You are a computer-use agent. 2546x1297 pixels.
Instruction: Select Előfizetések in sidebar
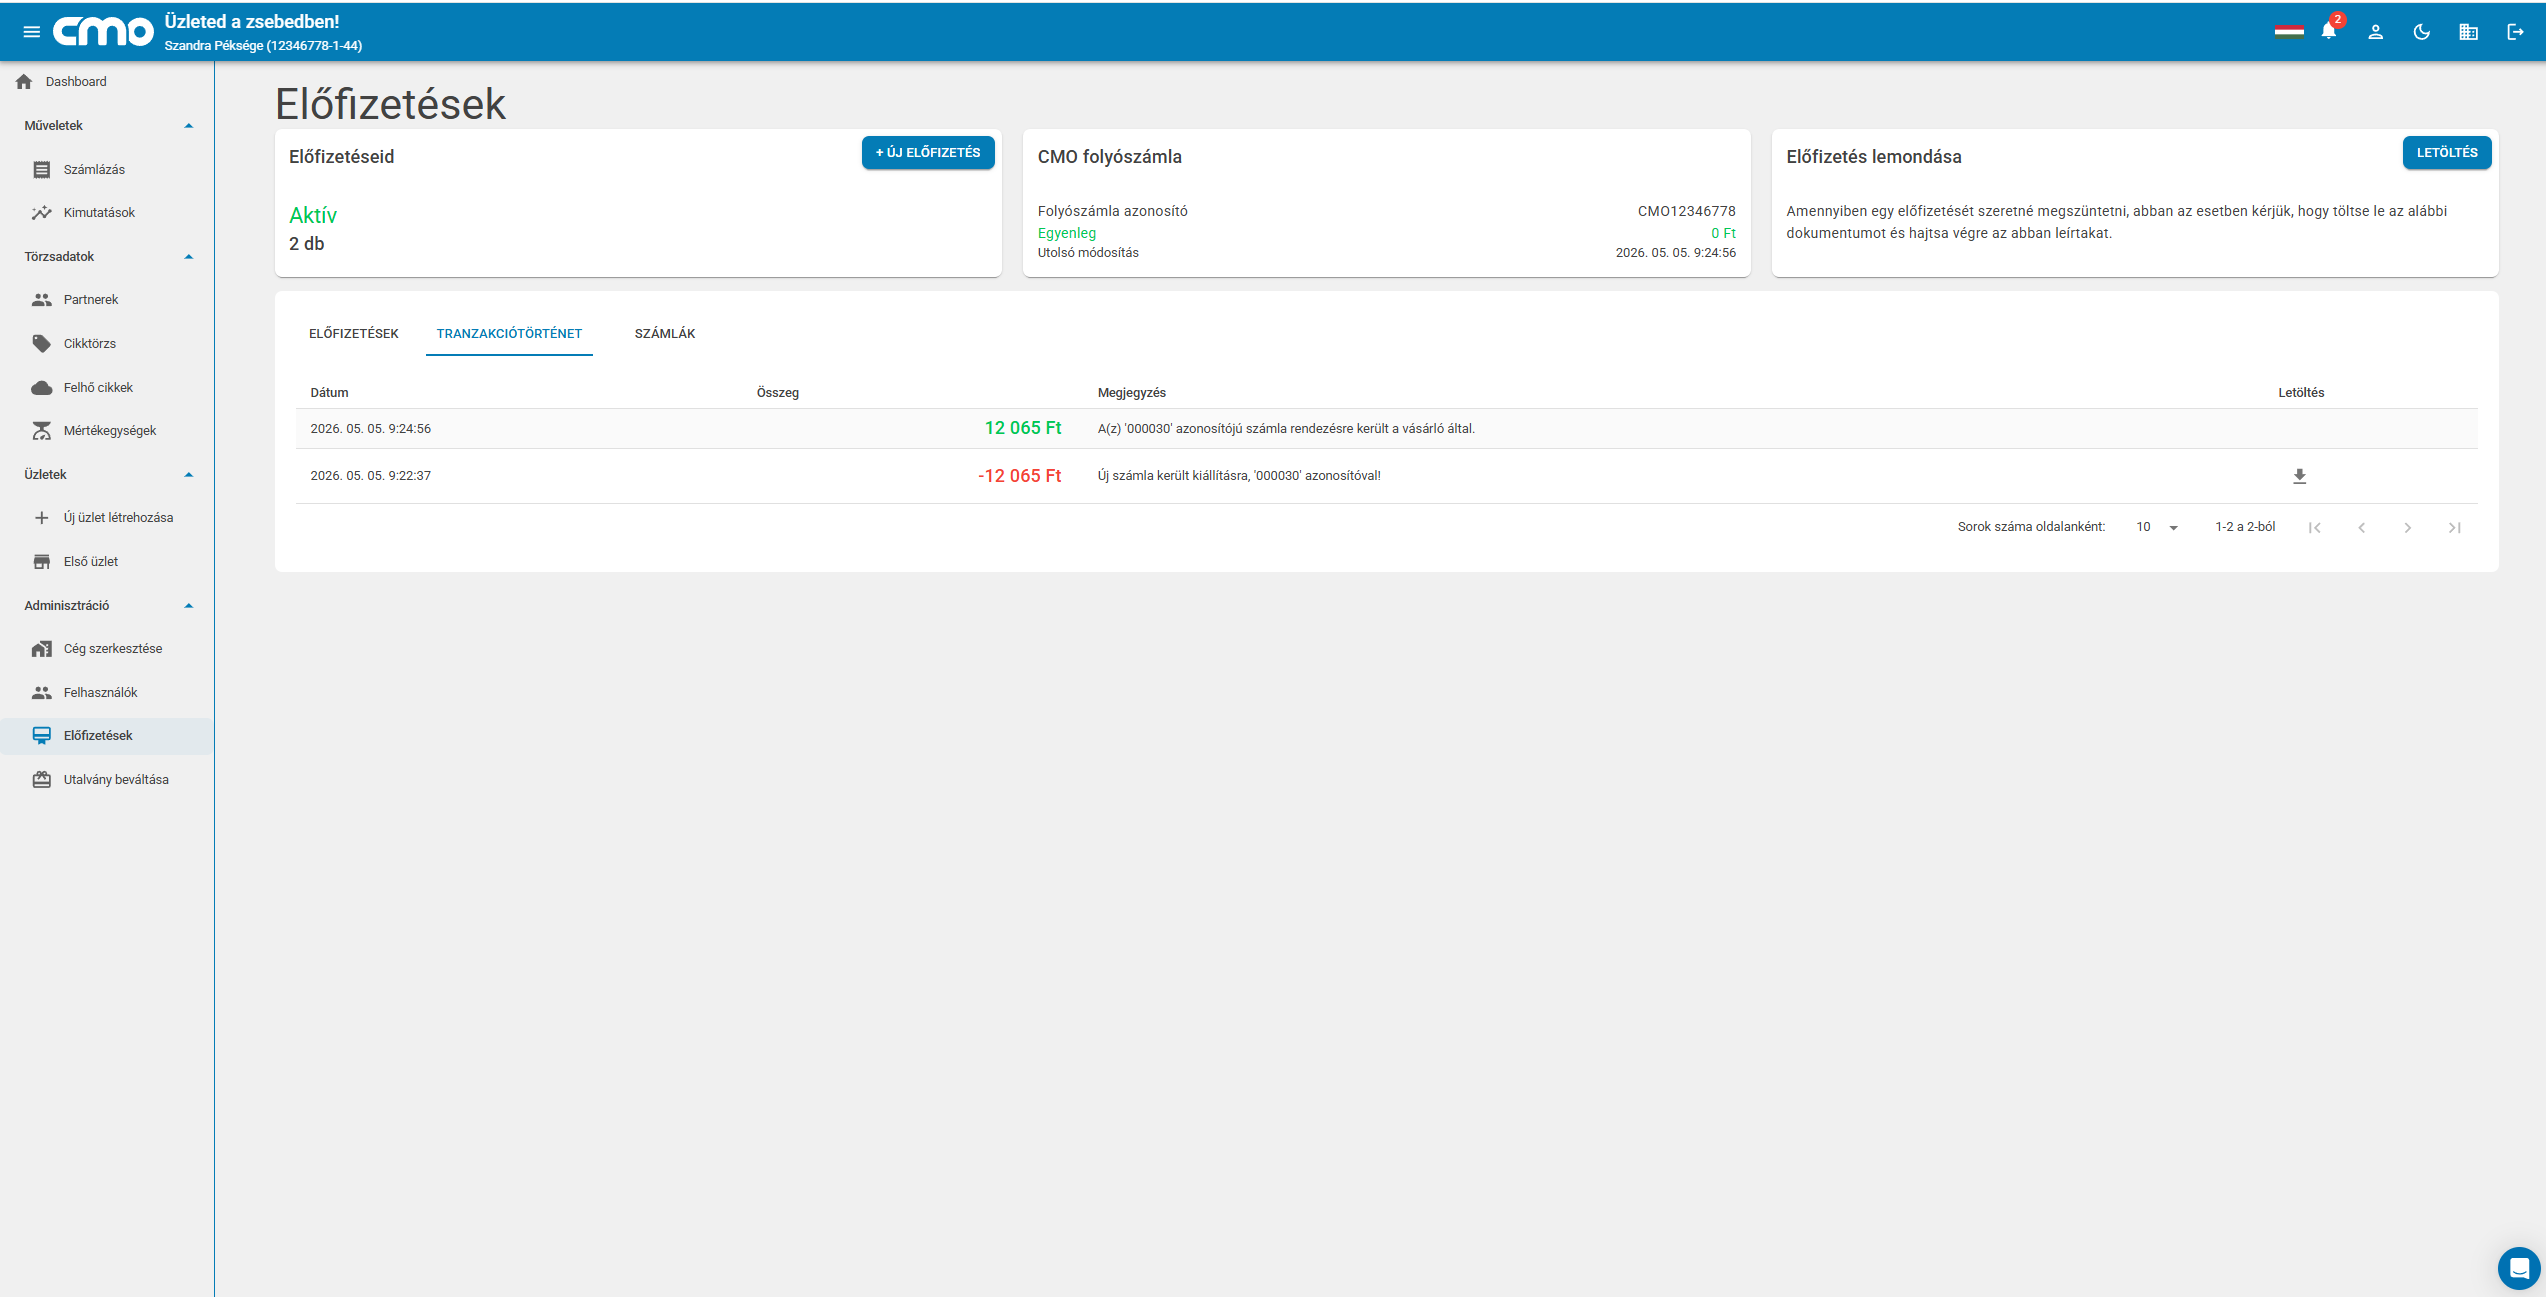[x=107, y=736]
